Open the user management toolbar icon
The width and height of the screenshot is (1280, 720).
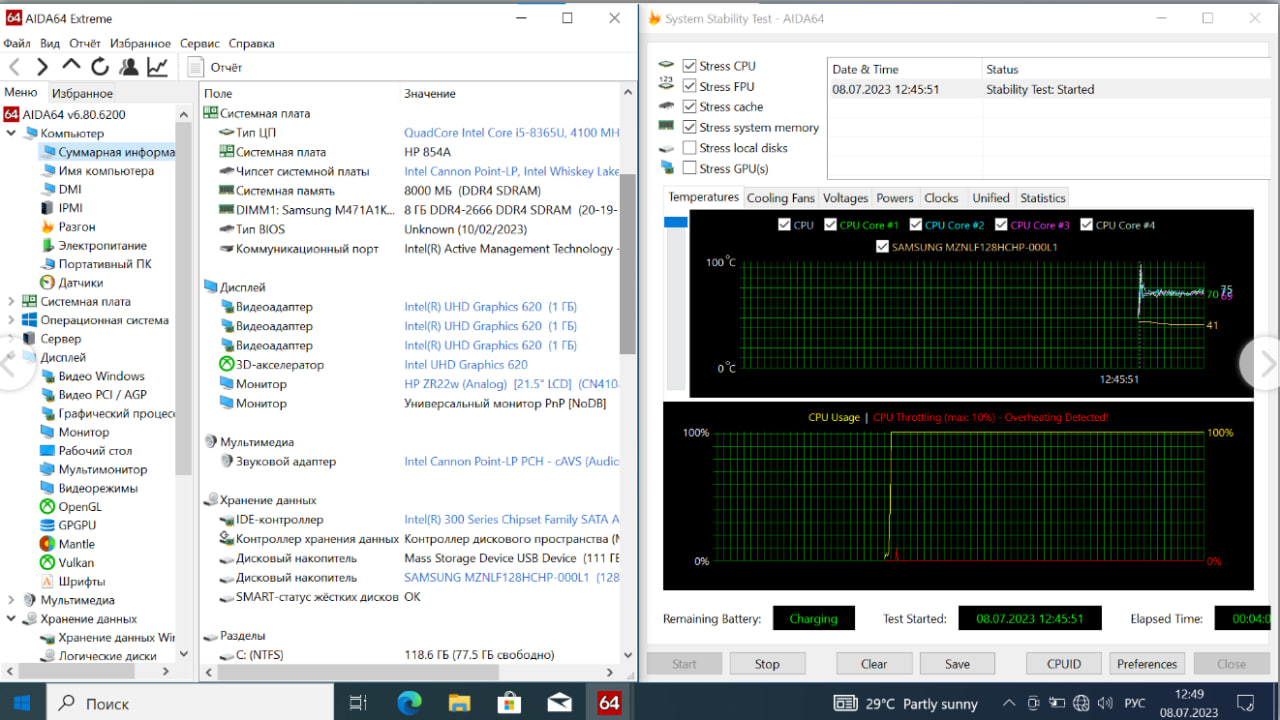129,67
